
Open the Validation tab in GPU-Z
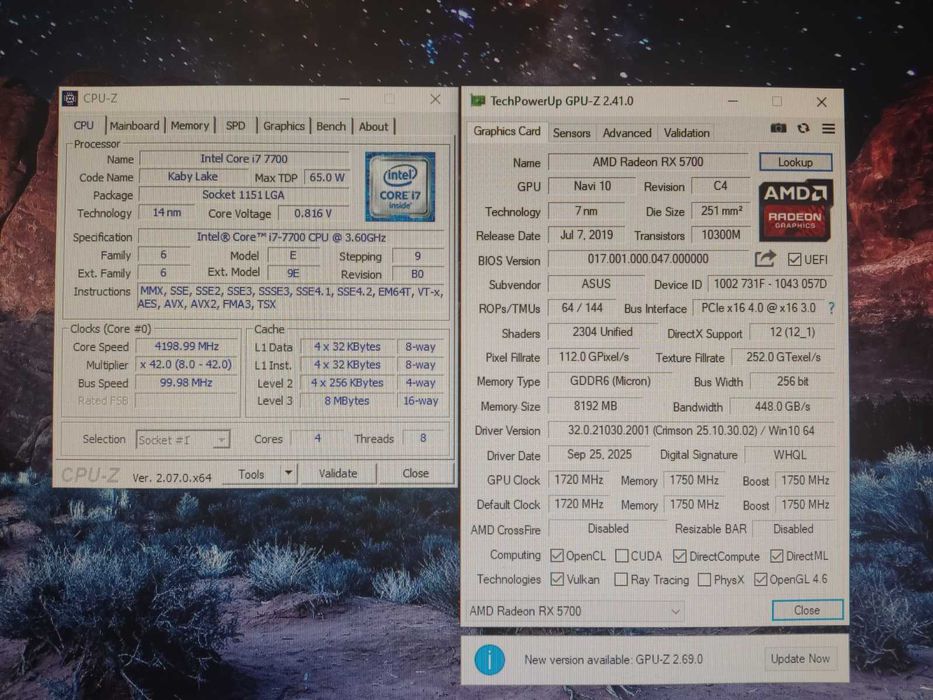pyautogui.click(x=687, y=133)
